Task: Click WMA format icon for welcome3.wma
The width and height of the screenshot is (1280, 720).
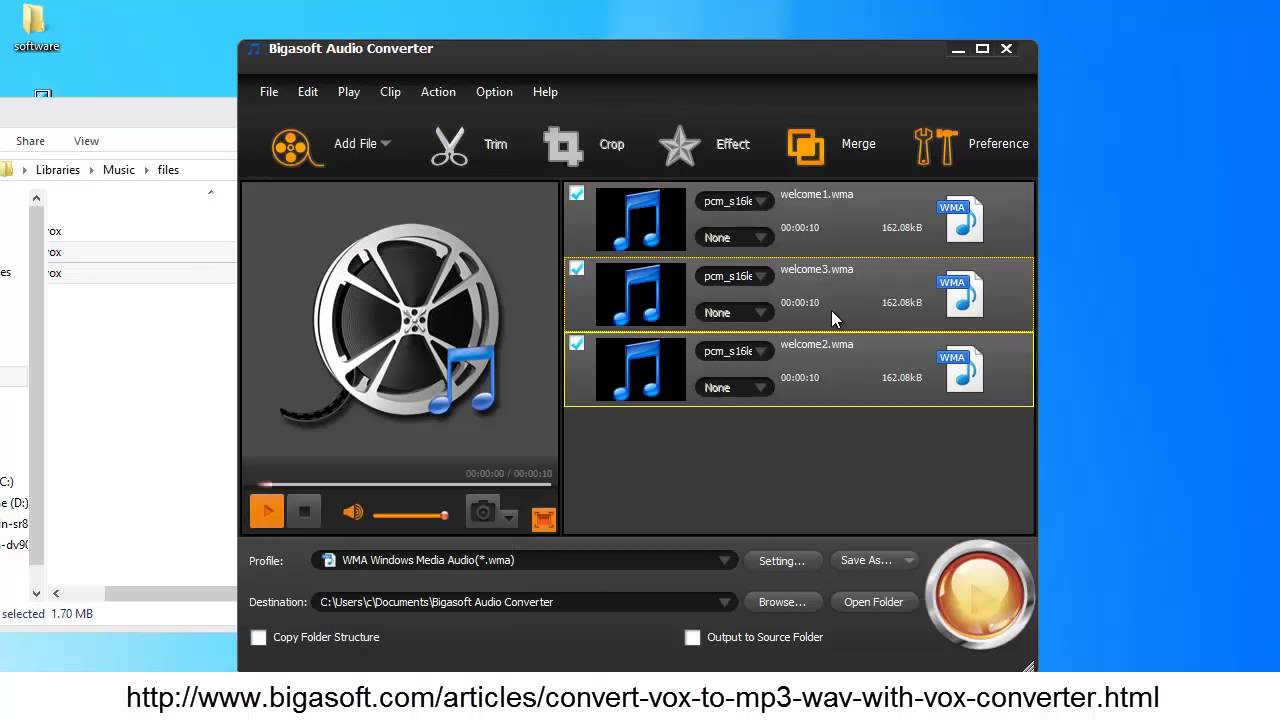Action: [x=961, y=294]
